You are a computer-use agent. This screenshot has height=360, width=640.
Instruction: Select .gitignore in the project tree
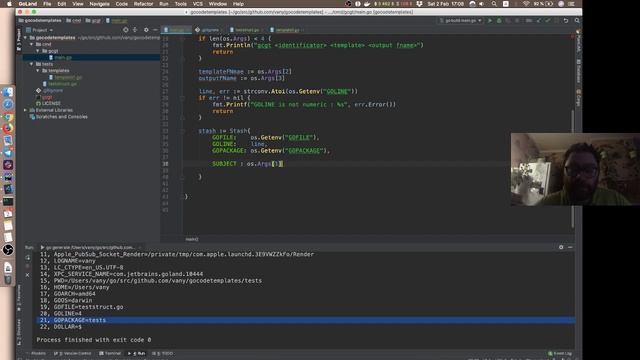click(x=53, y=90)
